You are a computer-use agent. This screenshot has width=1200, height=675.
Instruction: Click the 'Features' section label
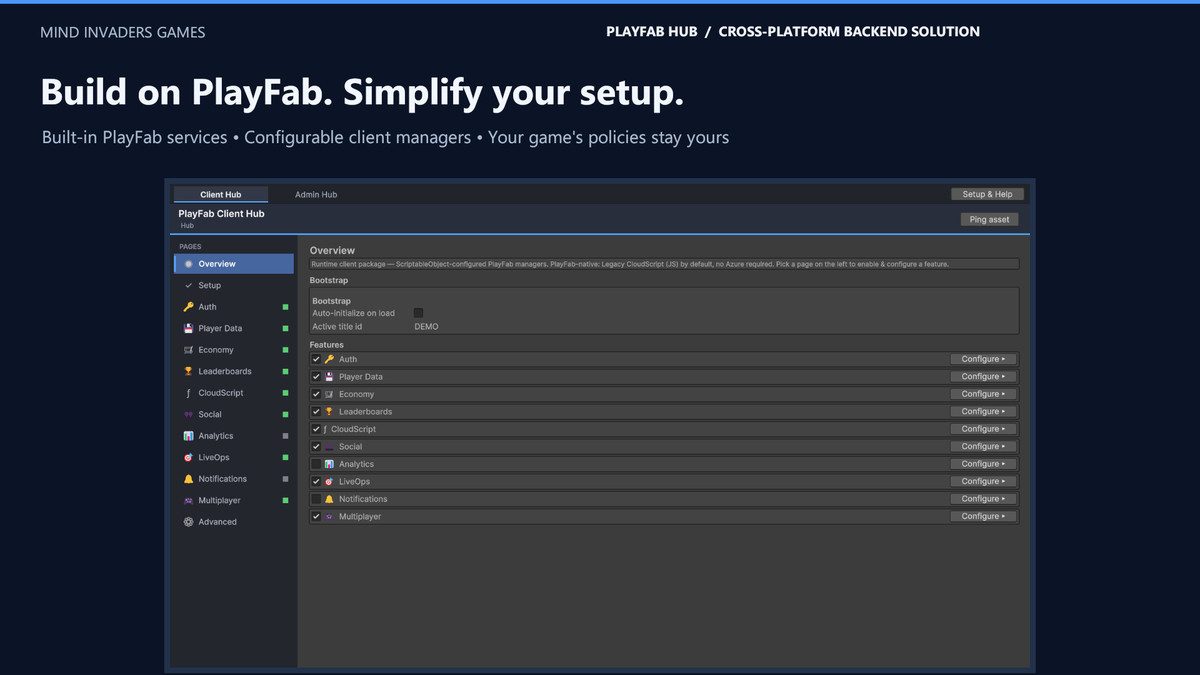327,345
